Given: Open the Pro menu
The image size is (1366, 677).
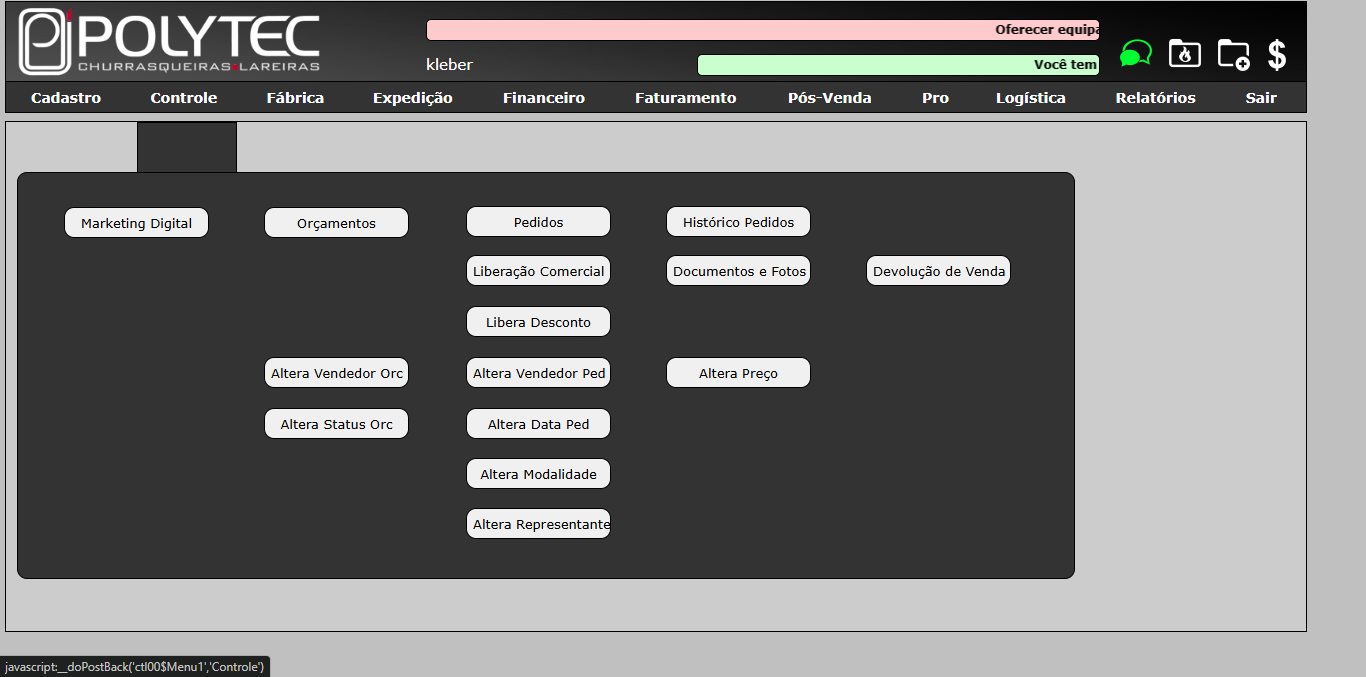Looking at the screenshot, I should (935, 98).
